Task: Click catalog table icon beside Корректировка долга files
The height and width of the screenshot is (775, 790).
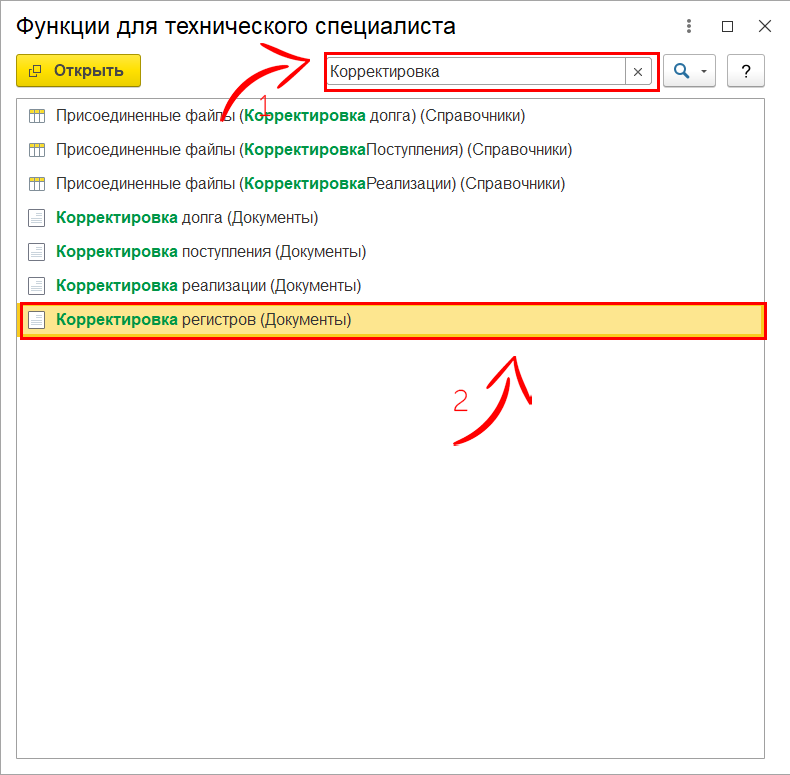Action: click(37, 116)
